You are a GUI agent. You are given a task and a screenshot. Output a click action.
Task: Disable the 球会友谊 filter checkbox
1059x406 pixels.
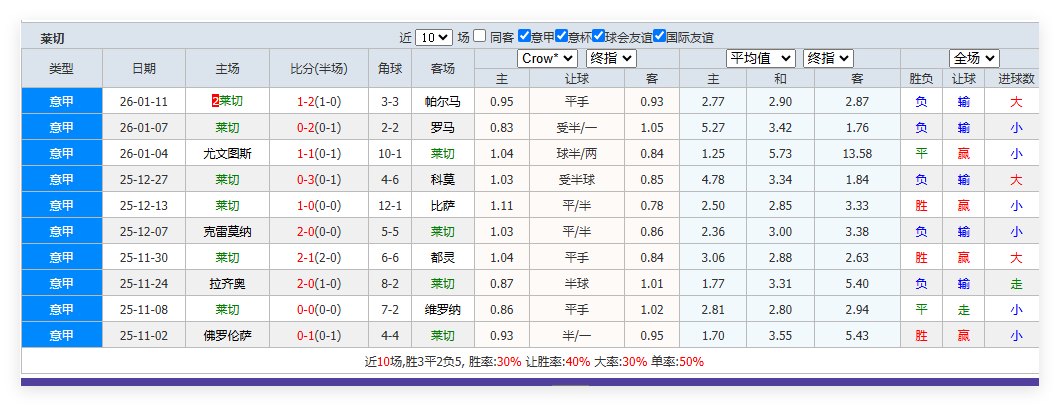[599, 36]
